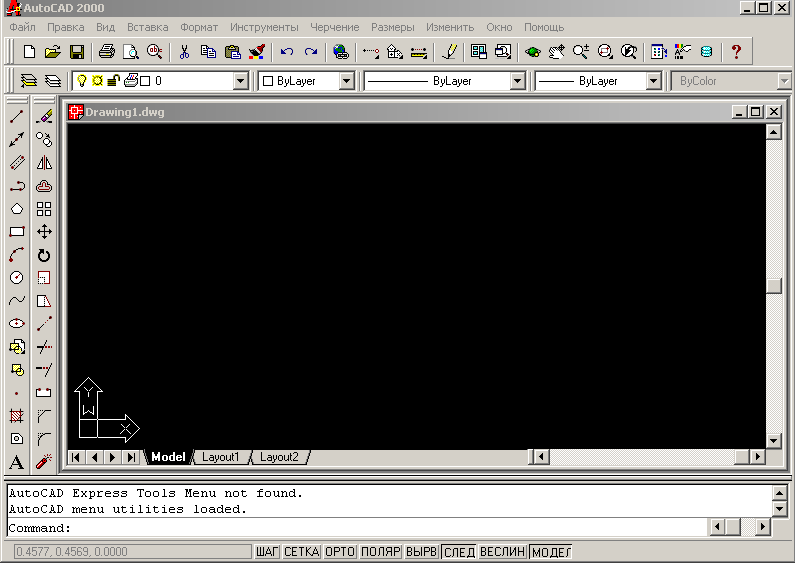This screenshot has width=795, height=563.
Task: Toggle МОДЕЛ model space button
Action: pyautogui.click(x=552, y=552)
